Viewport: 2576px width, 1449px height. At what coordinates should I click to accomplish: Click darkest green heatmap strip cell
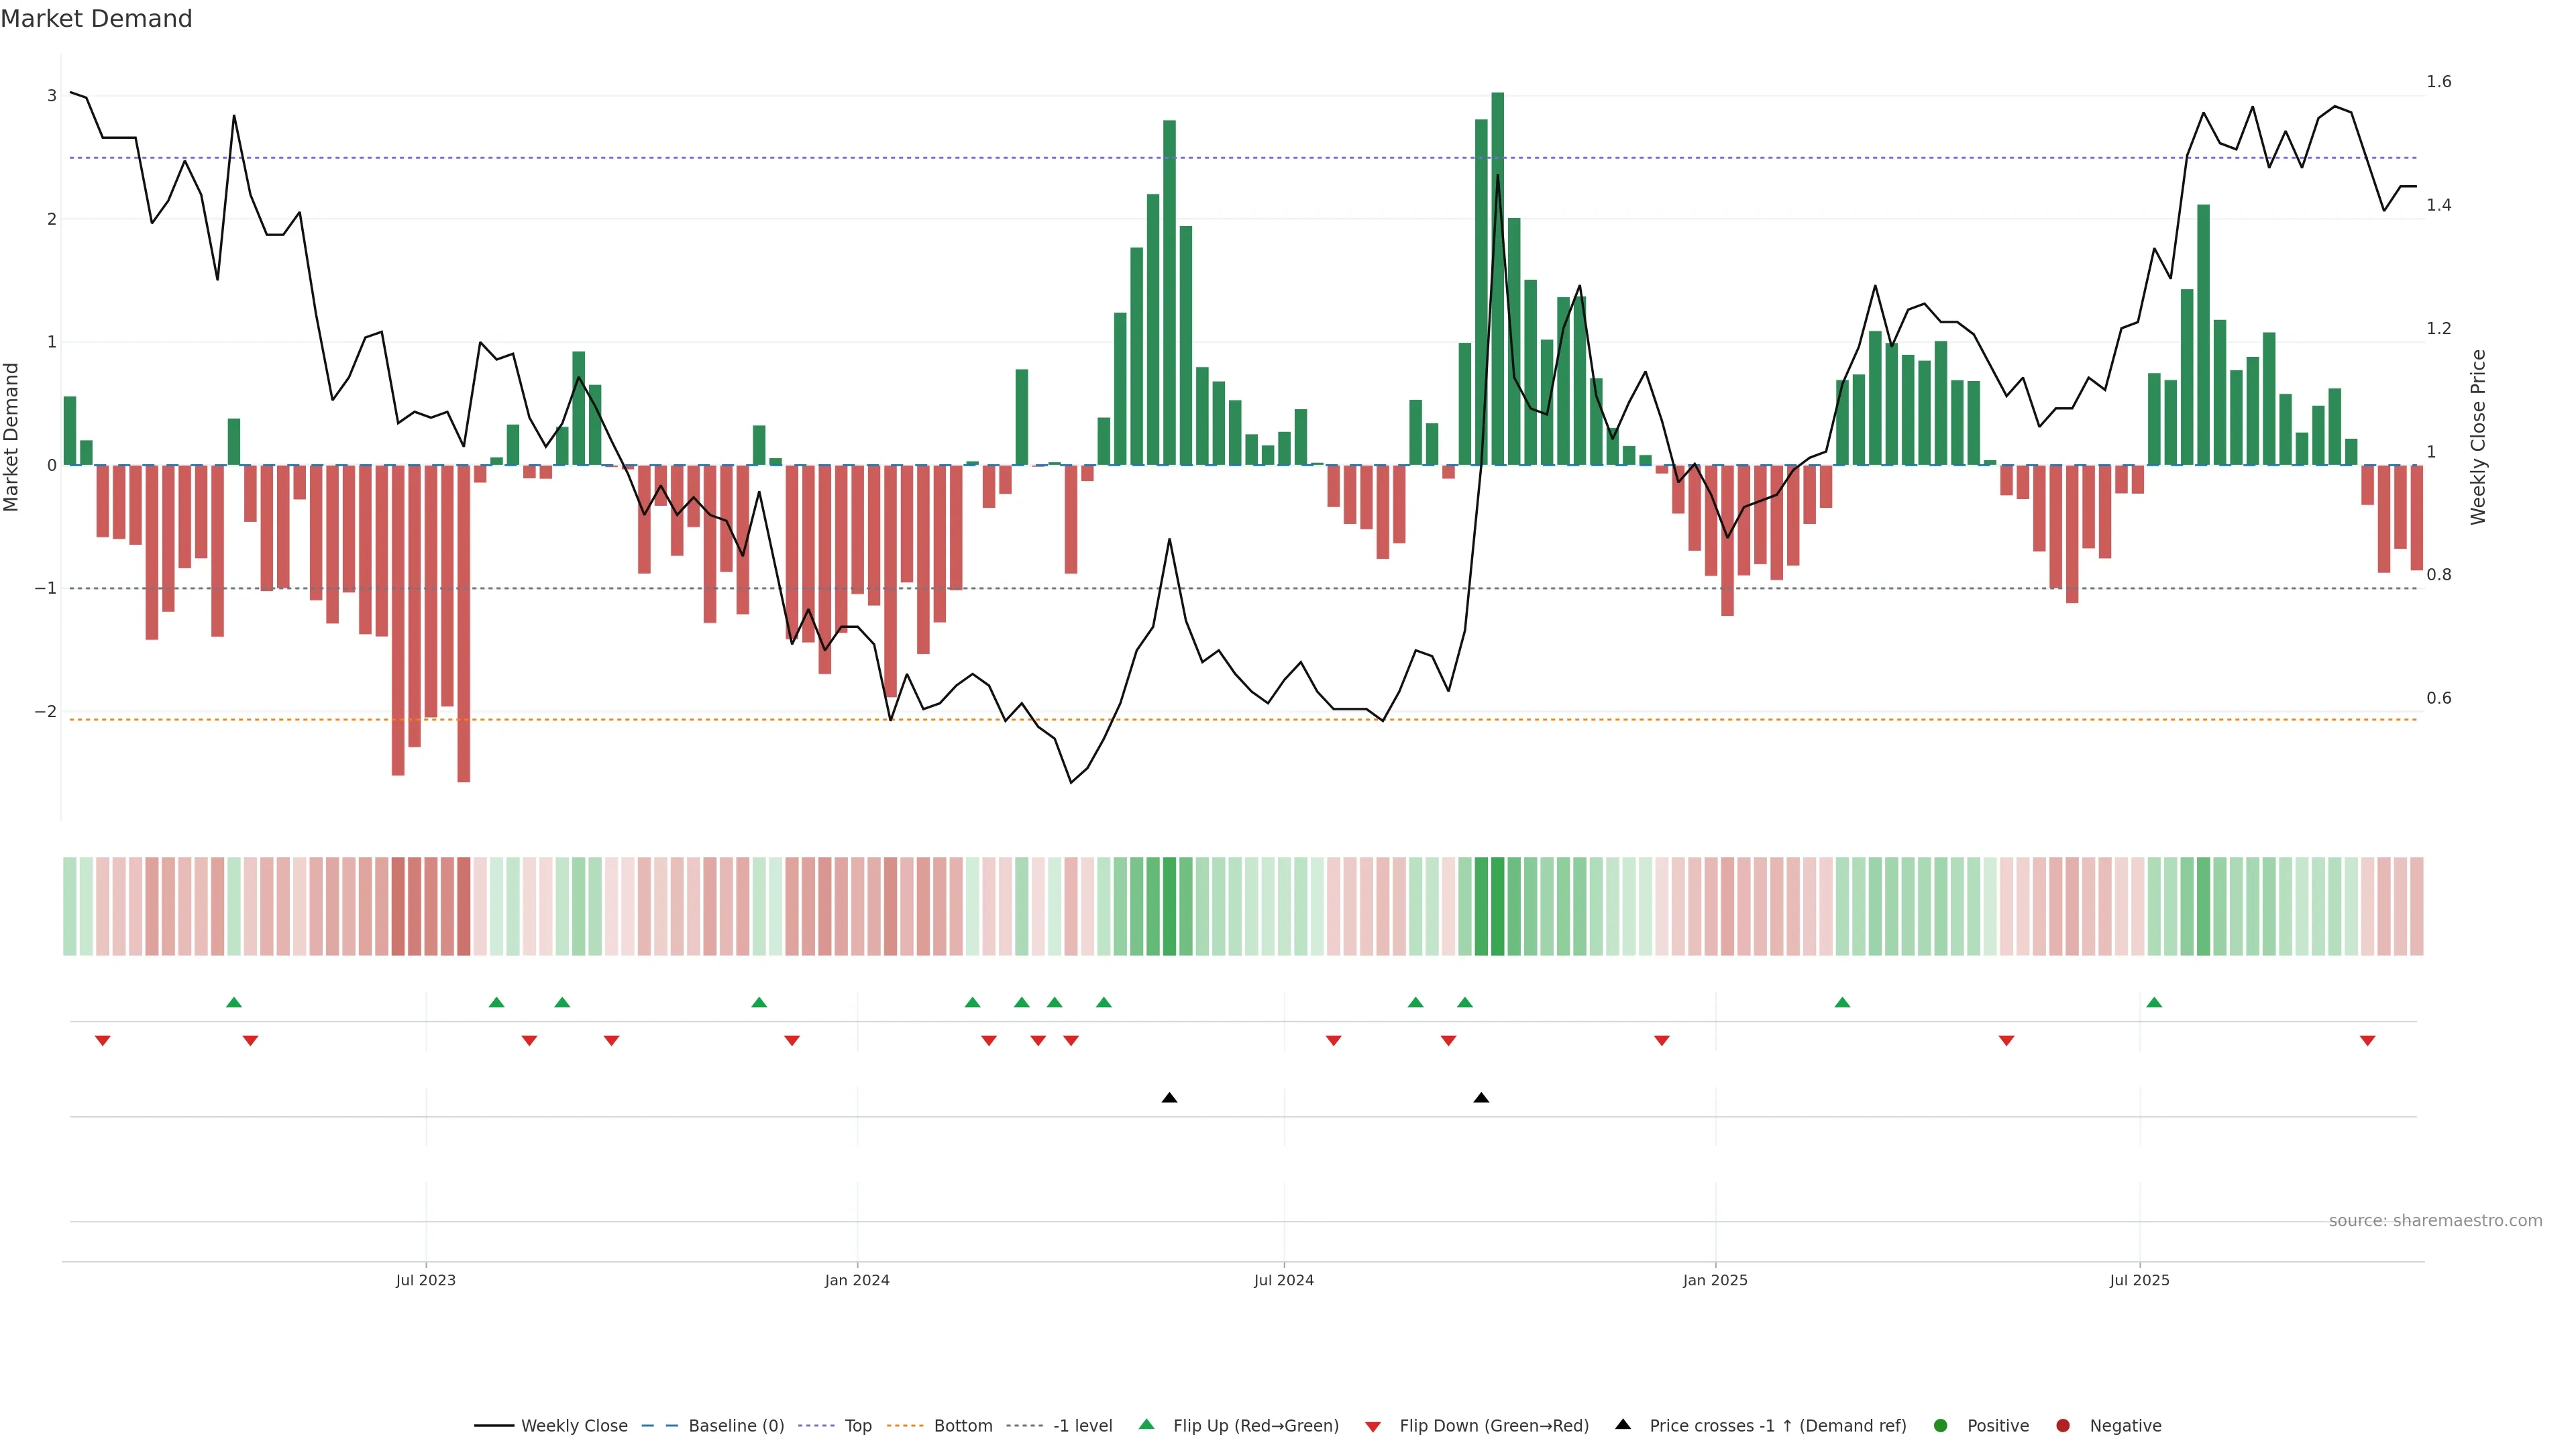1497,906
